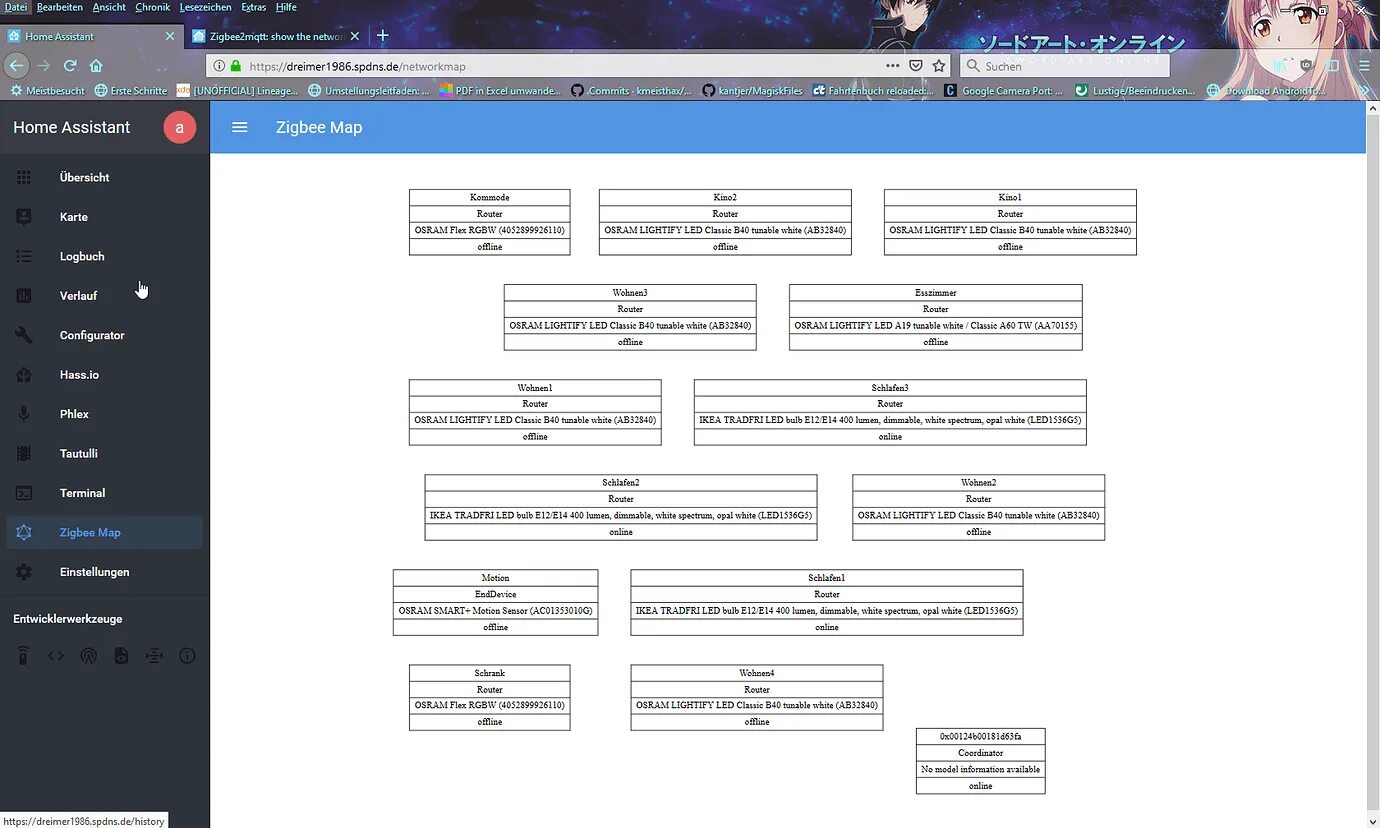Open the Fahrtenbuch reloaded bookmark
This screenshot has height=828, width=1380.
tap(873, 91)
